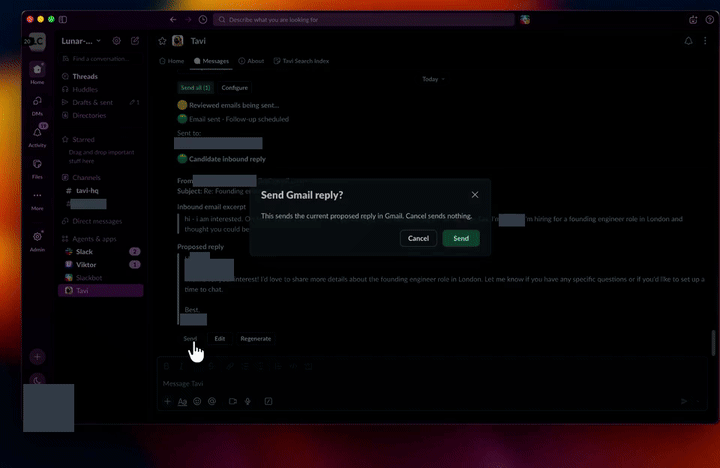Viewport: 720px width, 468px height.
Task: Click Edit under the proposed reply
Action: 219,338
